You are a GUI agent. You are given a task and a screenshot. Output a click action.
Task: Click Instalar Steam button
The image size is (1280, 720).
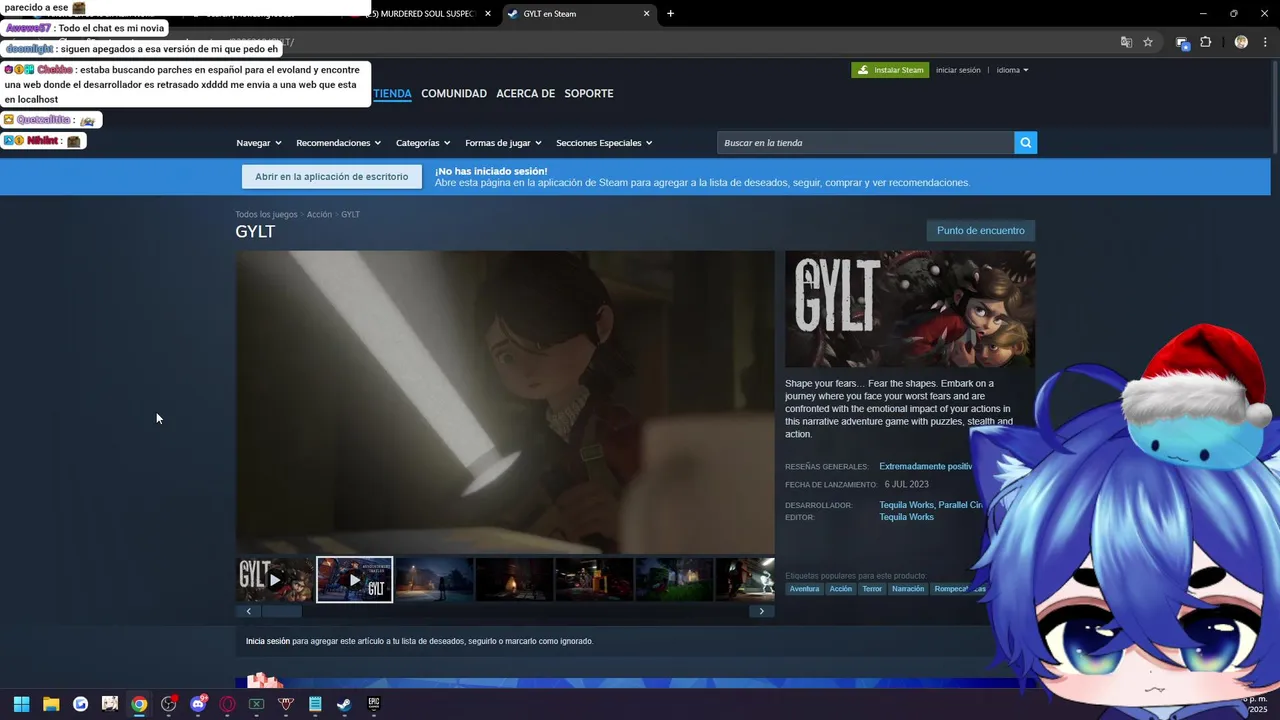890,70
